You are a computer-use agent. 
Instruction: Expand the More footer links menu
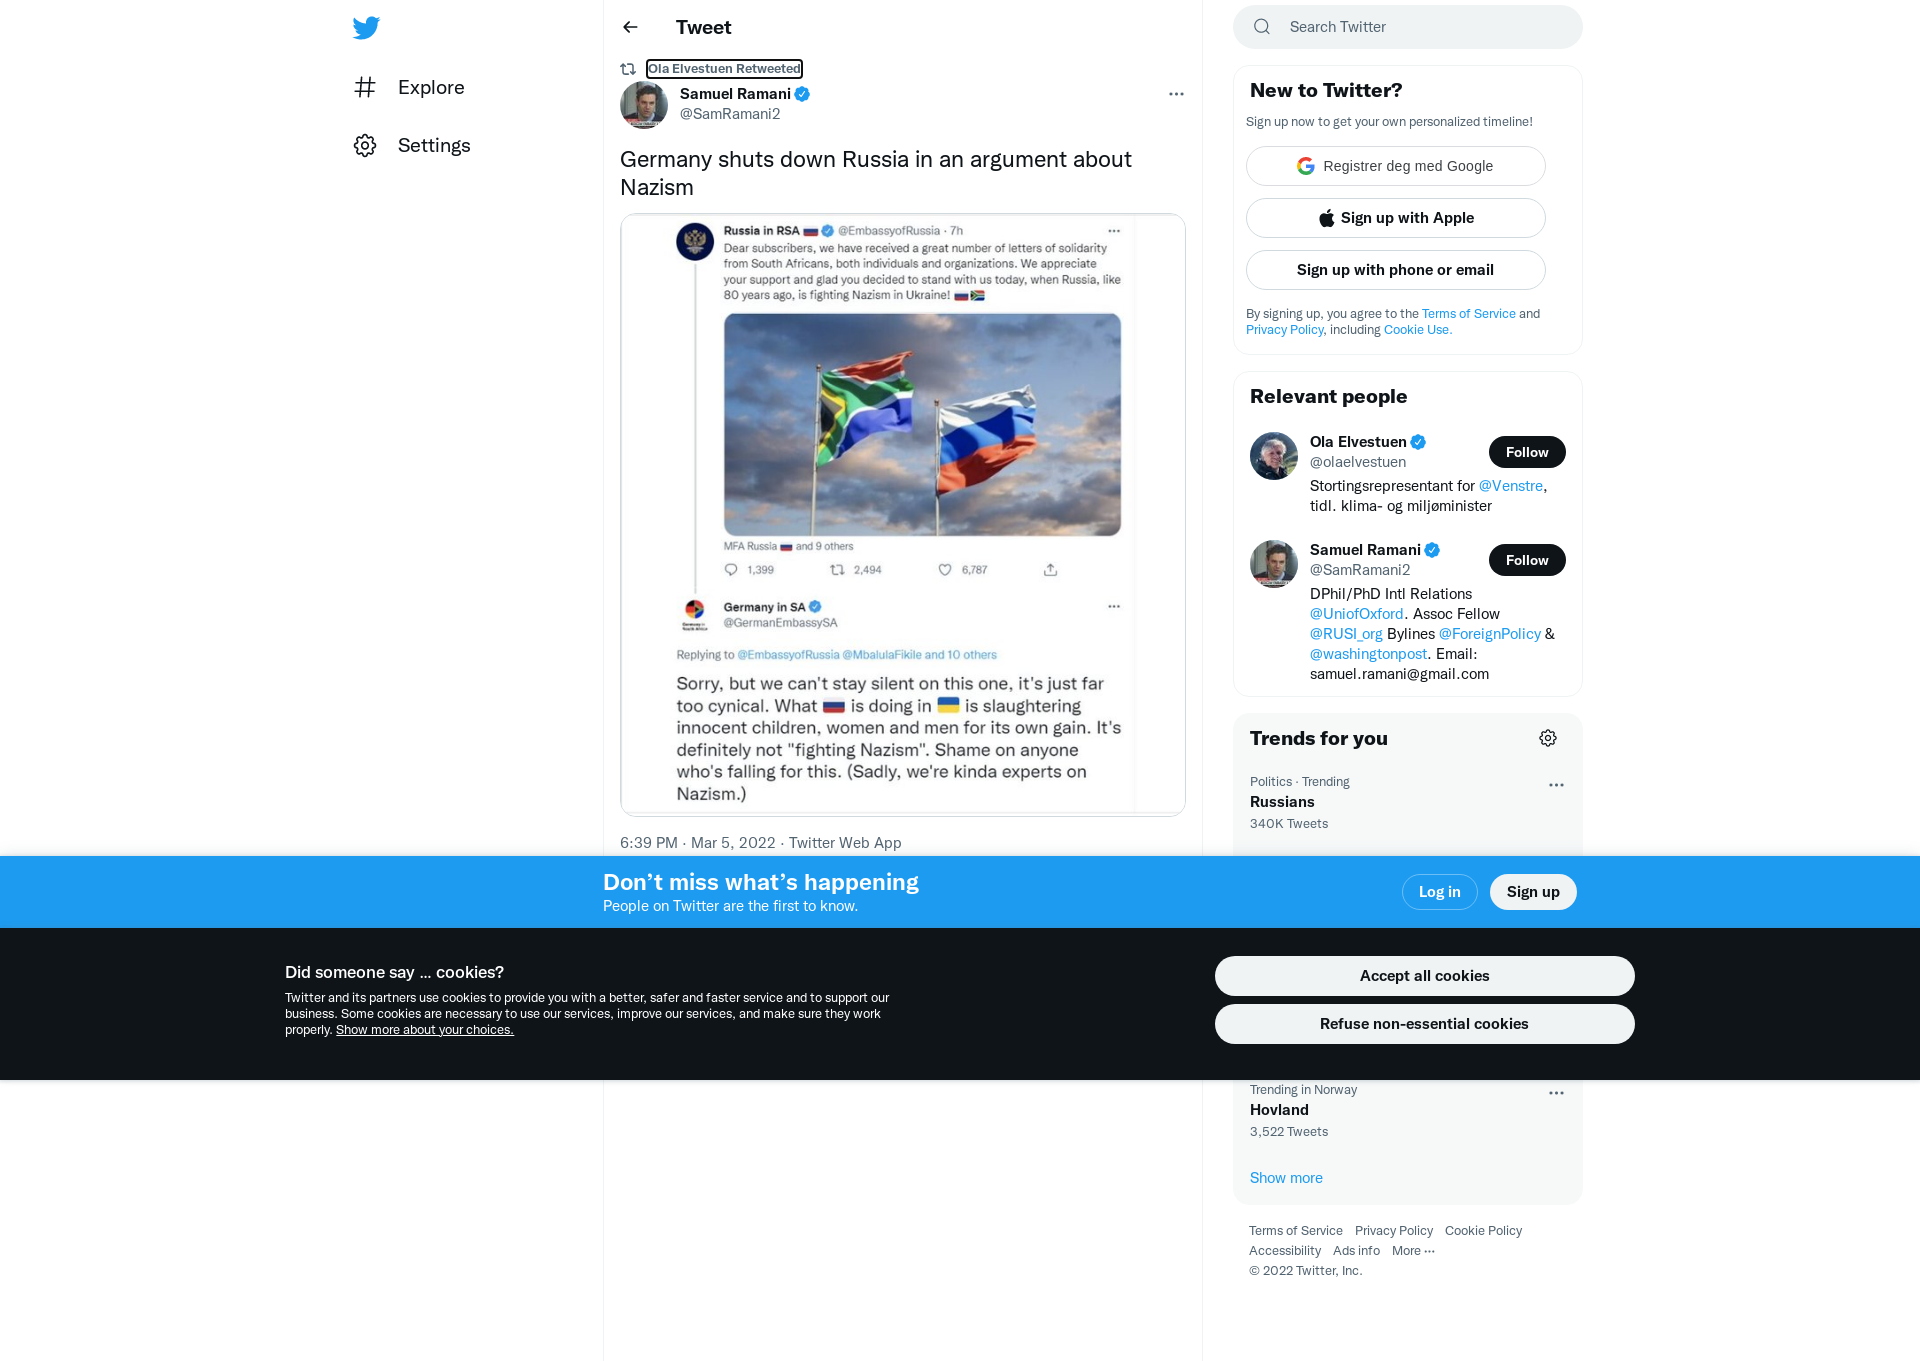tap(1413, 1251)
